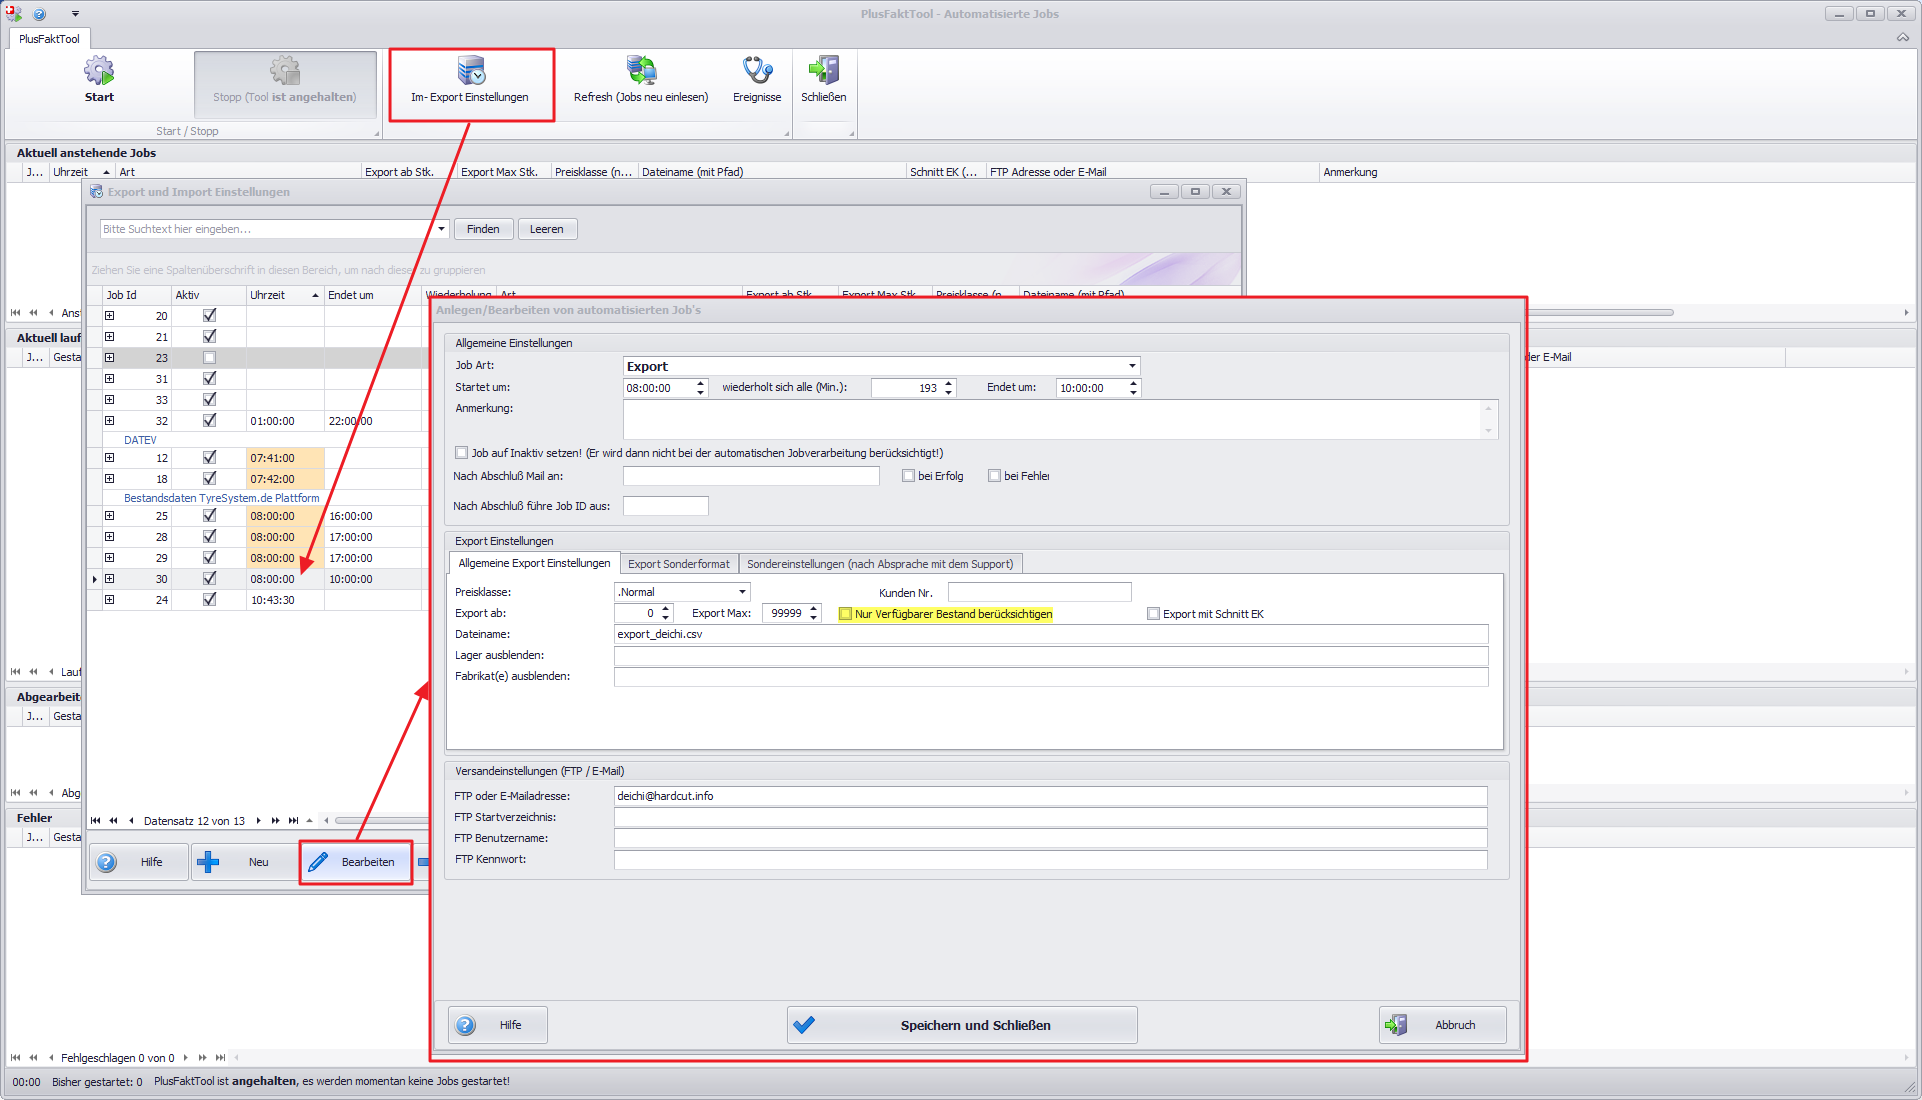Click the Leeren button
Viewport: 1922px width, 1100px height.
[546, 229]
